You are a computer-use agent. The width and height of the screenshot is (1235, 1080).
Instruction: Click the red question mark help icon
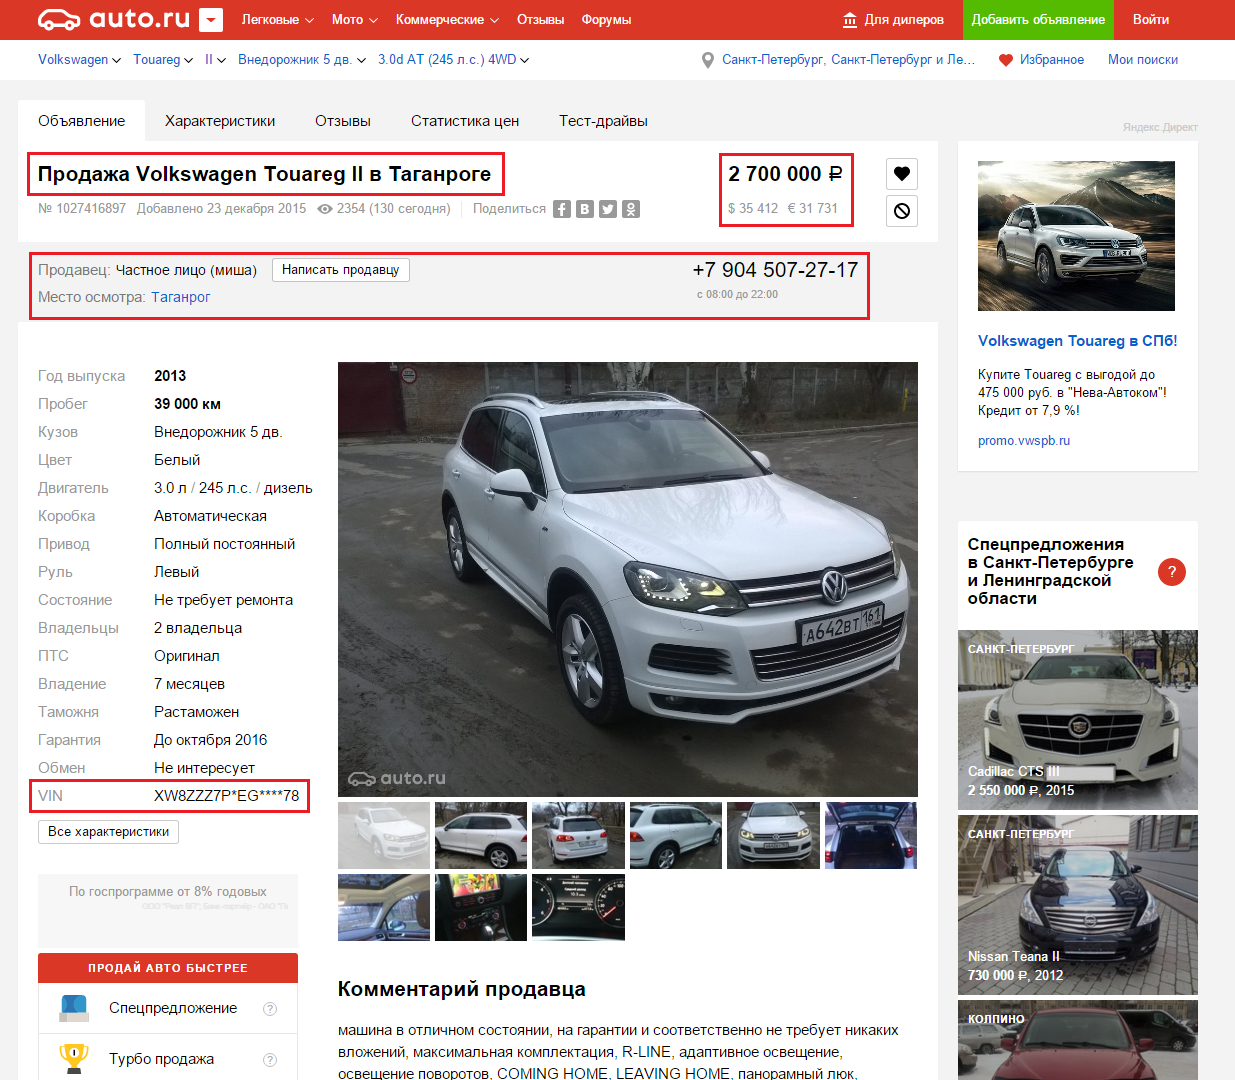1172,572
